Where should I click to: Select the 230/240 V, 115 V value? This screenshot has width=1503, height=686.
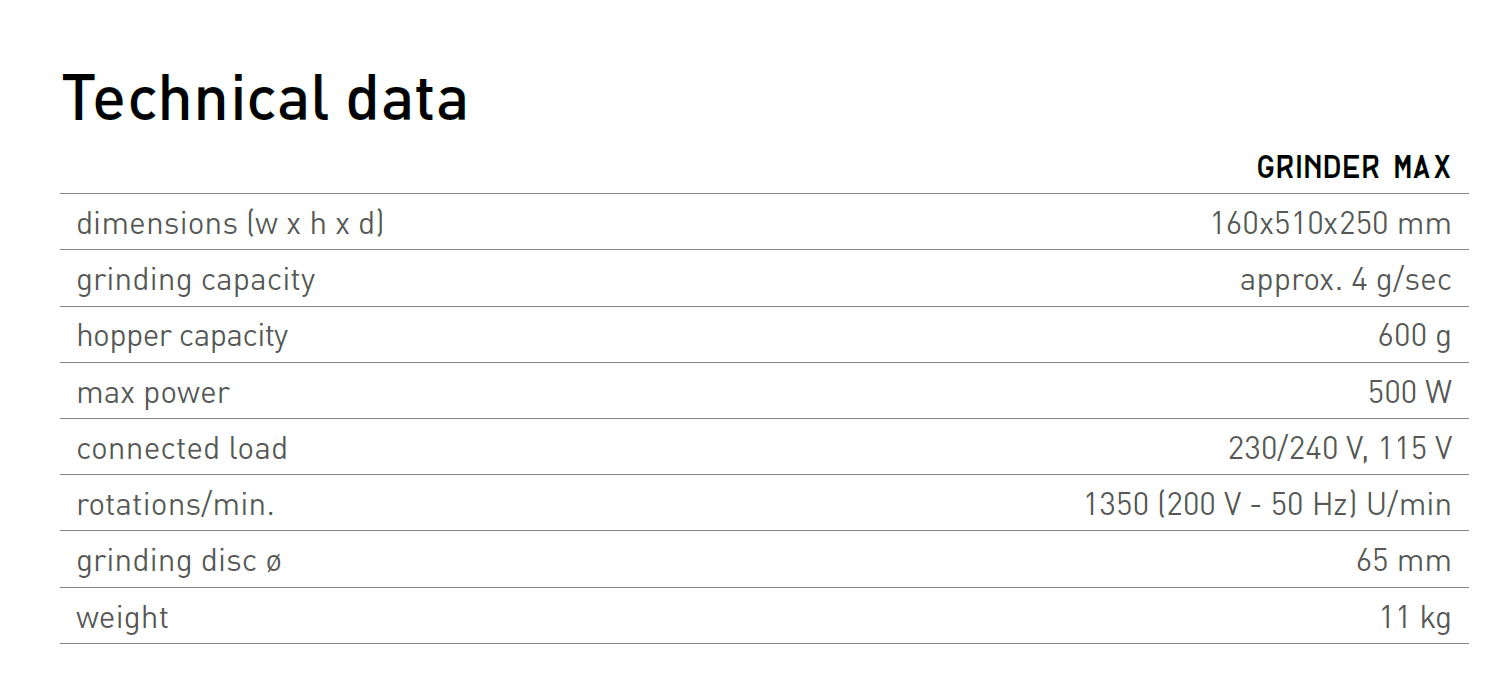pyautogui.click(x=1340, y=448)
